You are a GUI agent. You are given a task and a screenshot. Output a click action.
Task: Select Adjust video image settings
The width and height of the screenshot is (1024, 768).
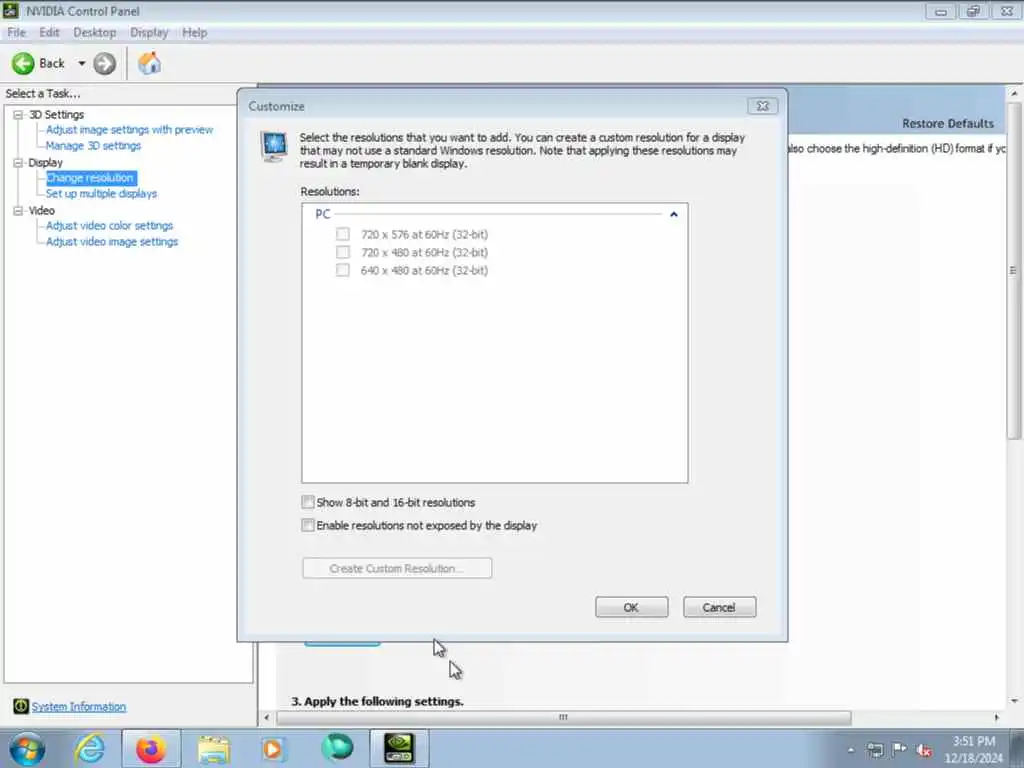point(112,242)
